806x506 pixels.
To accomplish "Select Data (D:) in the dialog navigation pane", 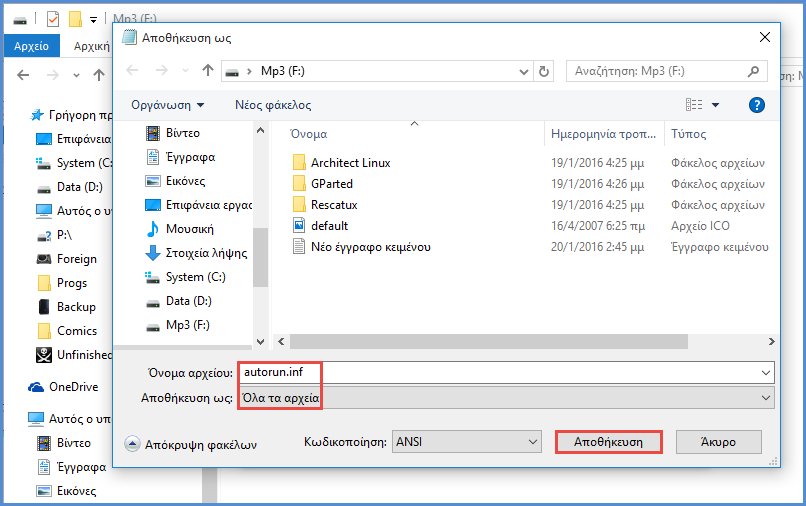I will [179, 301].
